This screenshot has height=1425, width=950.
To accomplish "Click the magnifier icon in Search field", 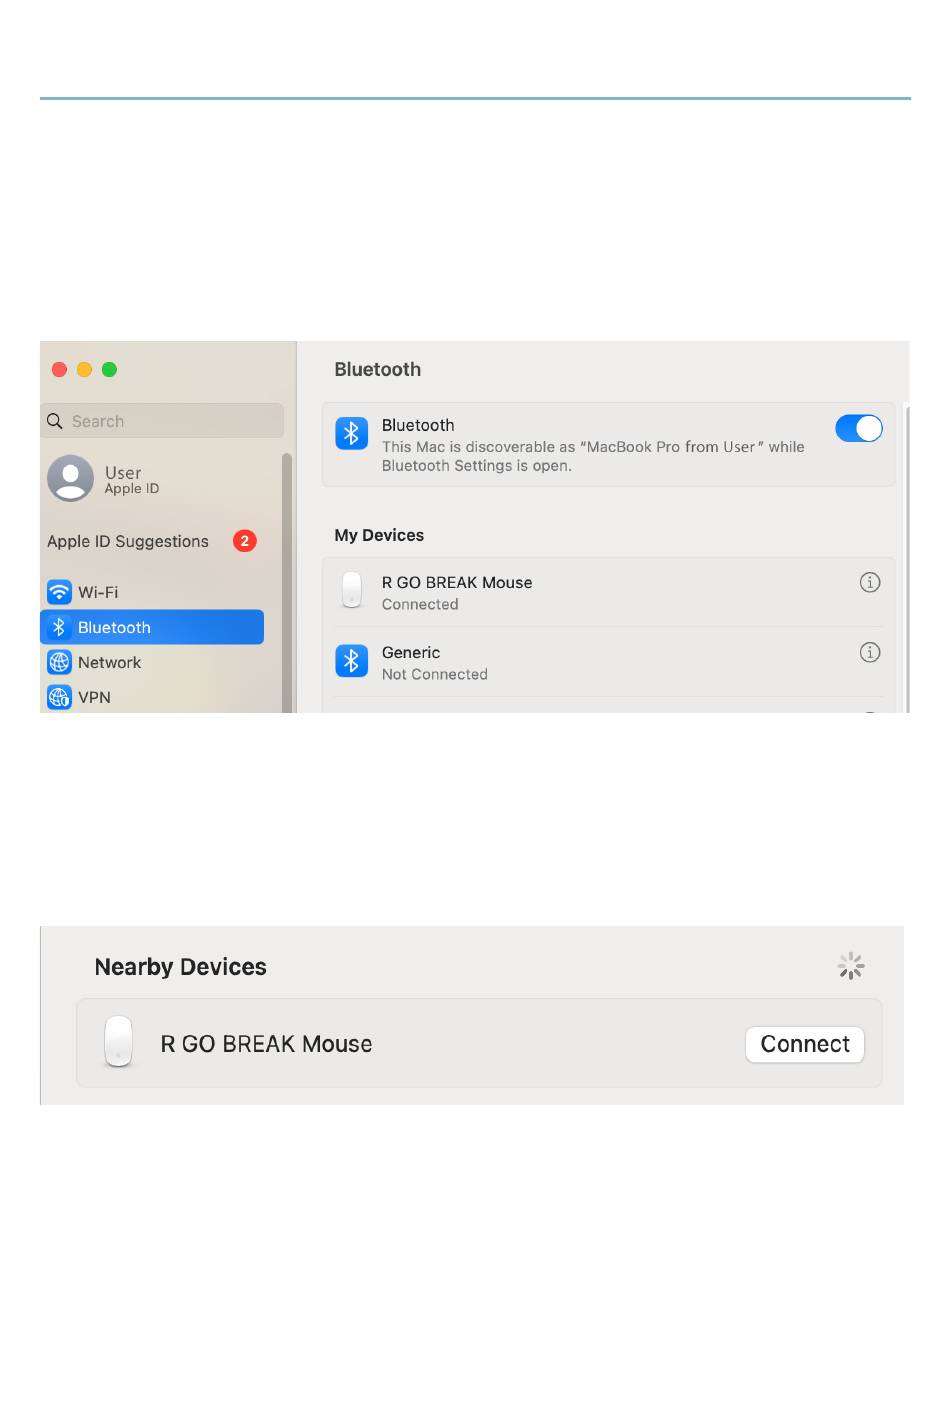I will (55, 421).
